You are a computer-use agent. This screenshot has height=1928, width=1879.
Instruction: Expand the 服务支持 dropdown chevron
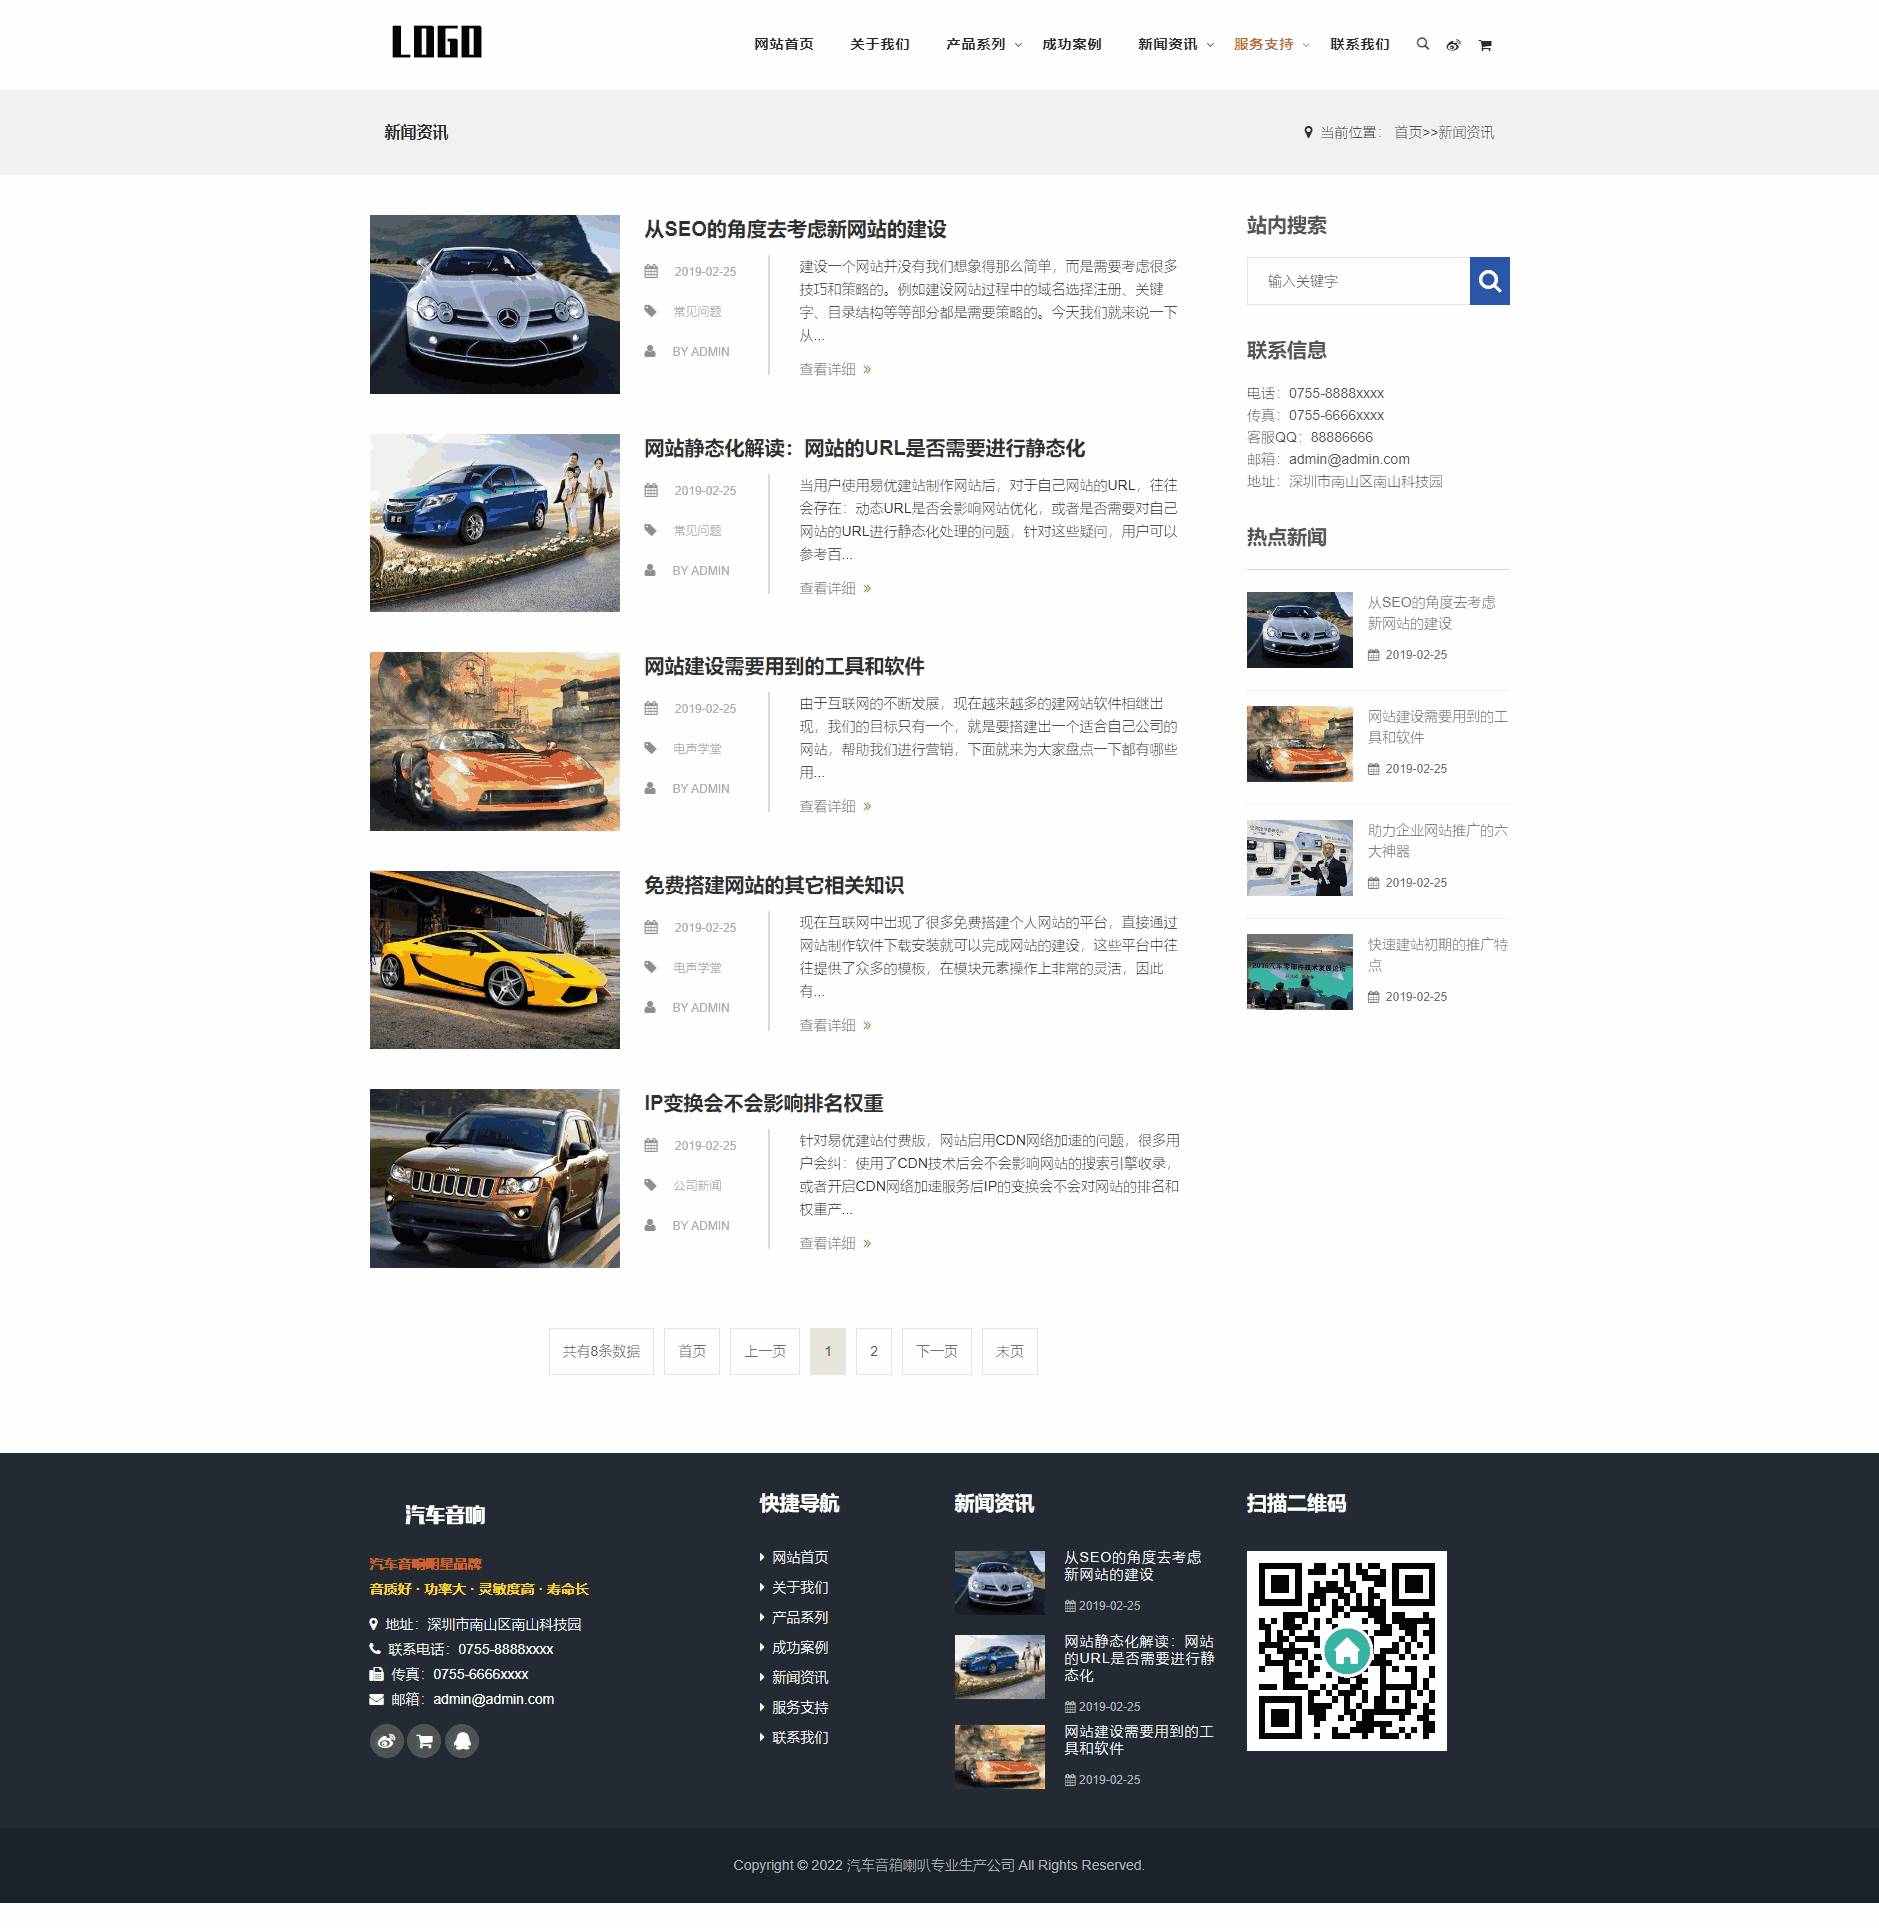pyautogui.click(x=1306, y=45)
